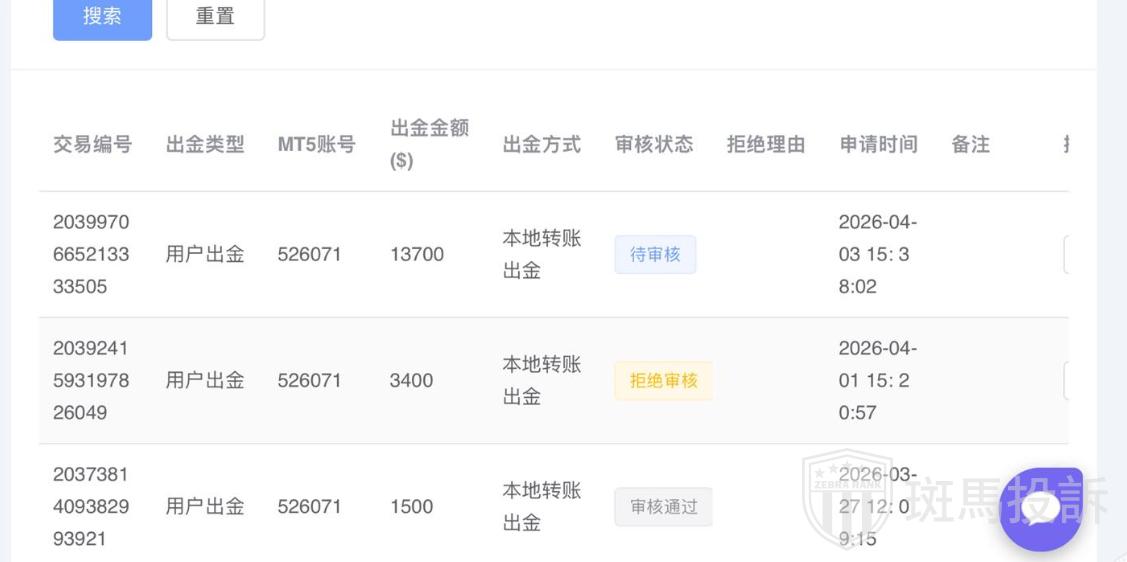Screen dimensions: 1127x562
Task: Click the 交易编号 column header
Action: [x=92, y=144]
